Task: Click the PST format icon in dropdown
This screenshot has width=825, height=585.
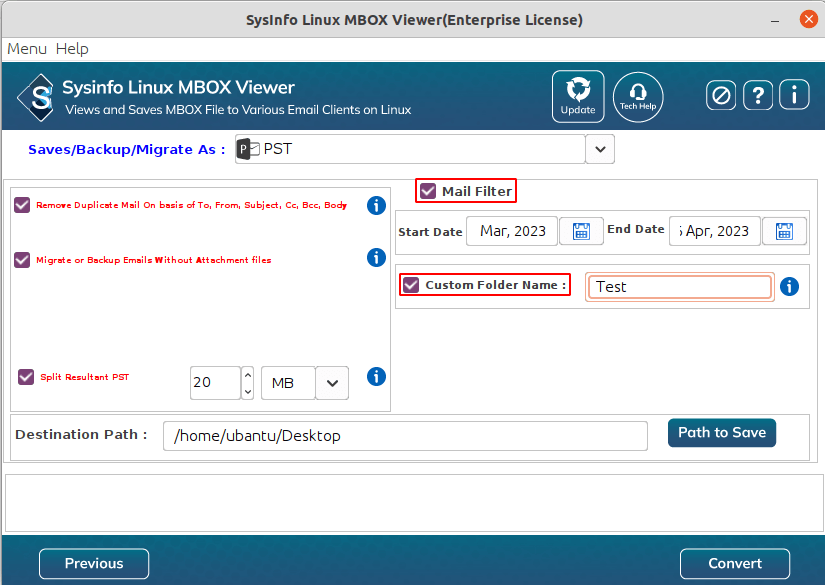Action: (x=248, y=149)
